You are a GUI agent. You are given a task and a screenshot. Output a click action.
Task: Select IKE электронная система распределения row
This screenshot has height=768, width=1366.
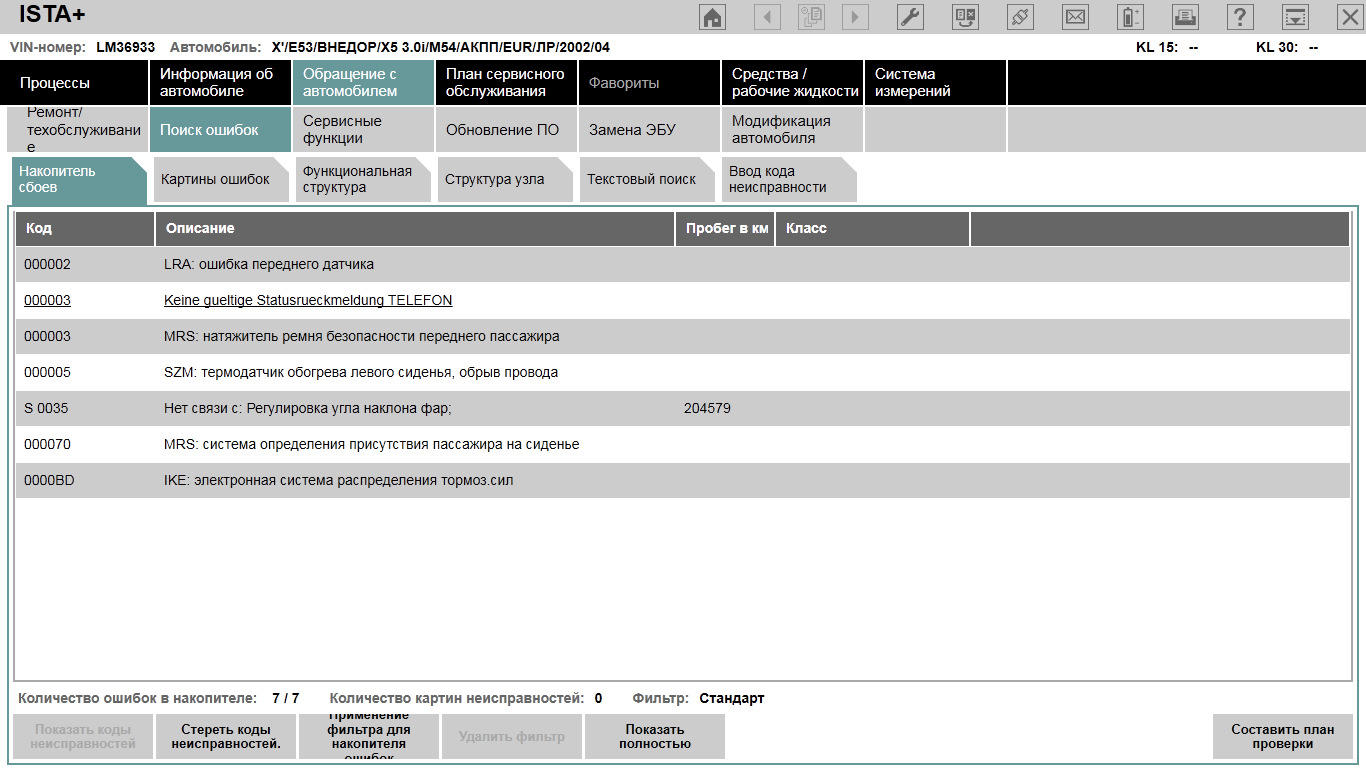(x=682, y=481)
